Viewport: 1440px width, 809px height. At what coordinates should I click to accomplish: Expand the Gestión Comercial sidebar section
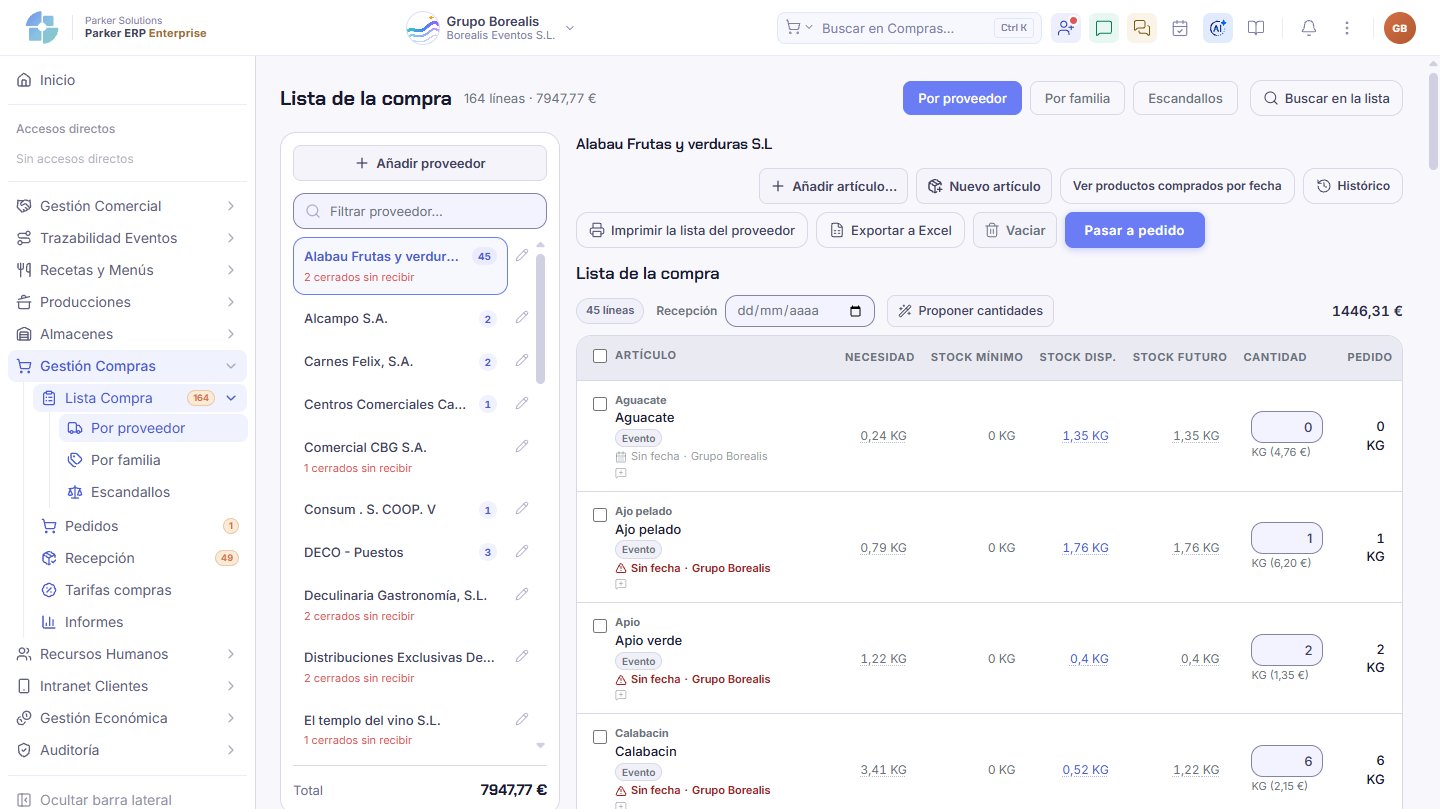(x=127, y=206)
